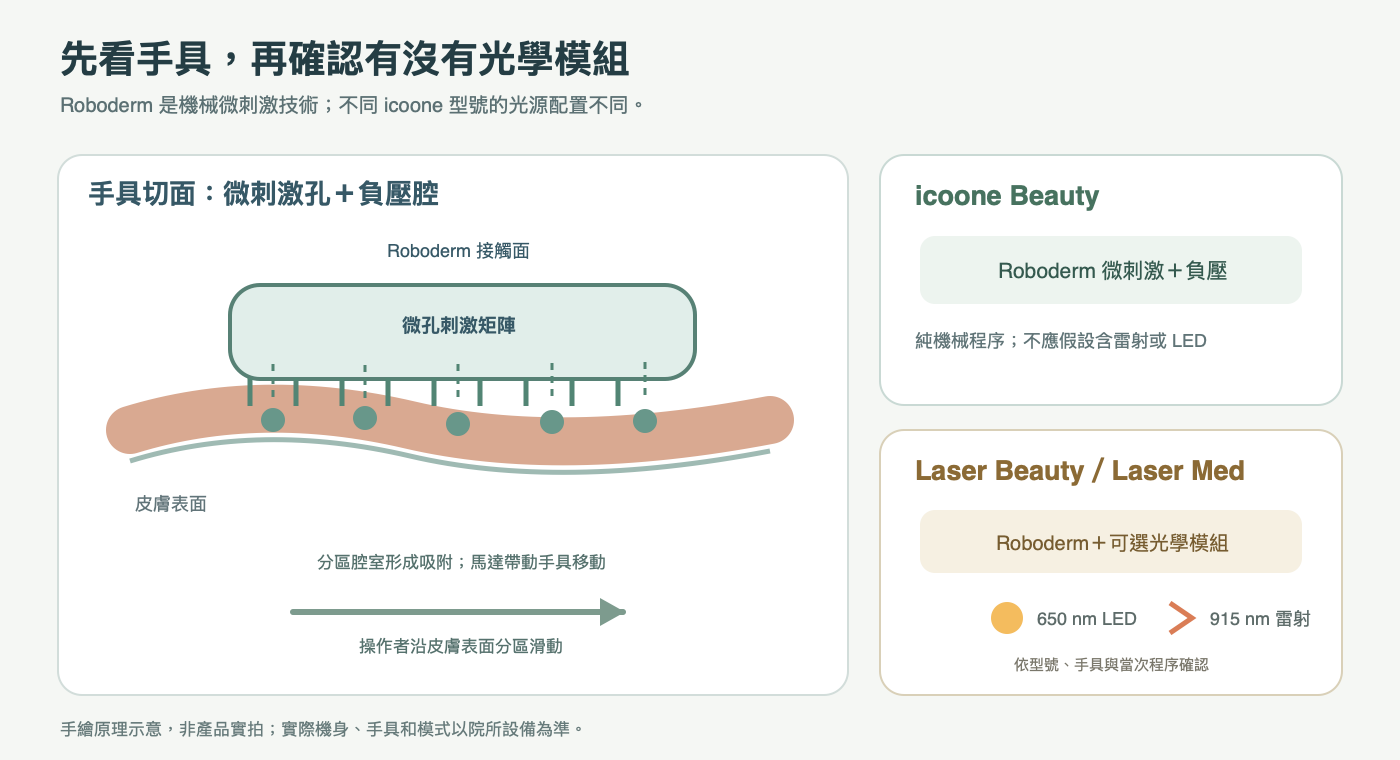Click the Roboderm 微刺激＋負壓 pill
The image size is (1400, 760).
(1111, 270)
